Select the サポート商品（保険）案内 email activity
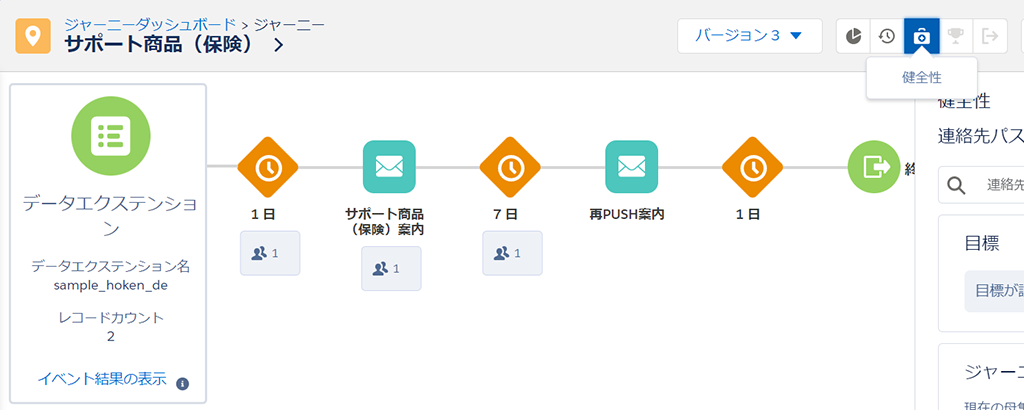Viewport: 1024px width, 410px height. tap(389, 167)
